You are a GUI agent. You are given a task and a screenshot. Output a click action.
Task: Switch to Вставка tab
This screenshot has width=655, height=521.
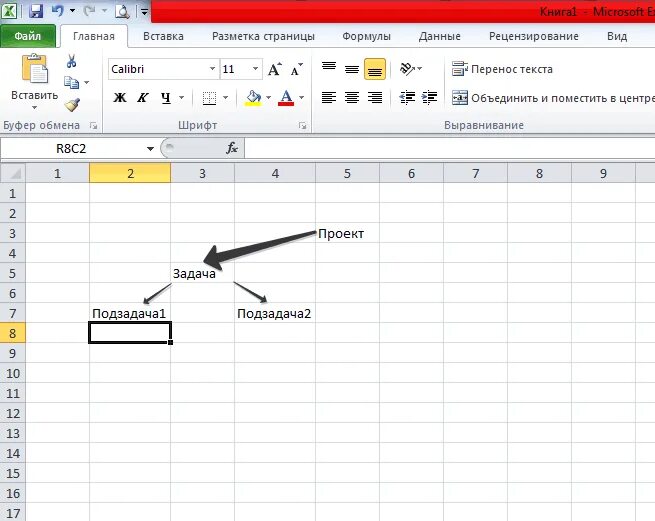tap(163, 36)
